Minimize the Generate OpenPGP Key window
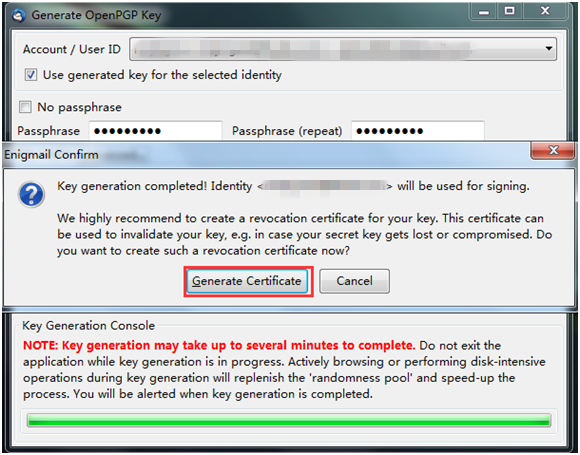Screen dimensions: 580x455 click(x=483, y=12)
